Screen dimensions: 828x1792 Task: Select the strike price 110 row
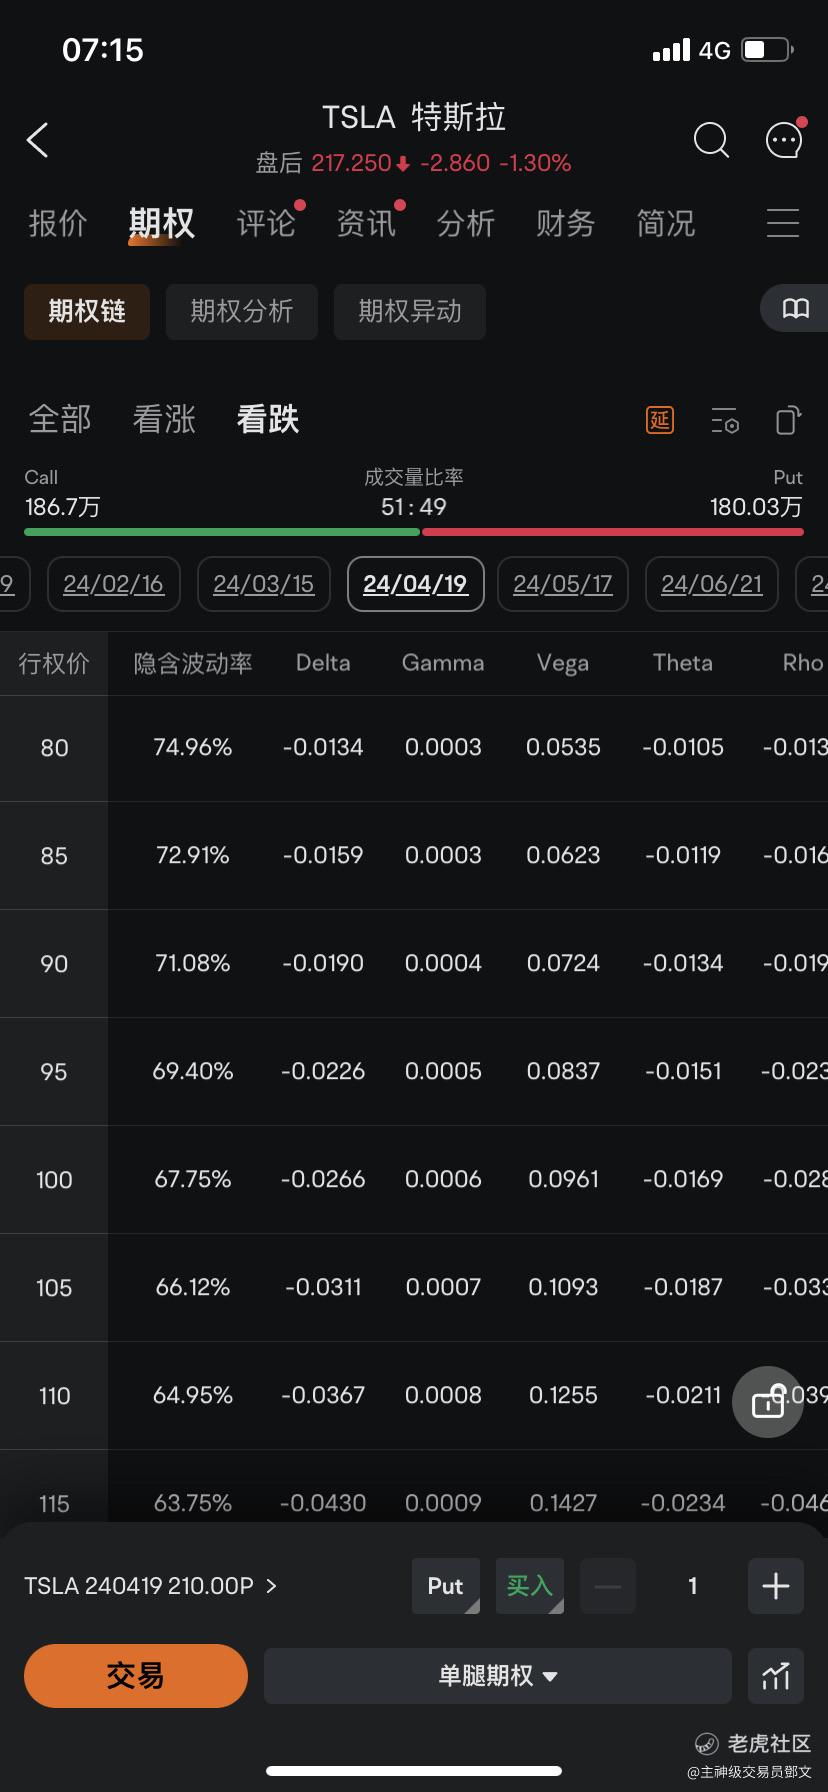coord(414,1396)
